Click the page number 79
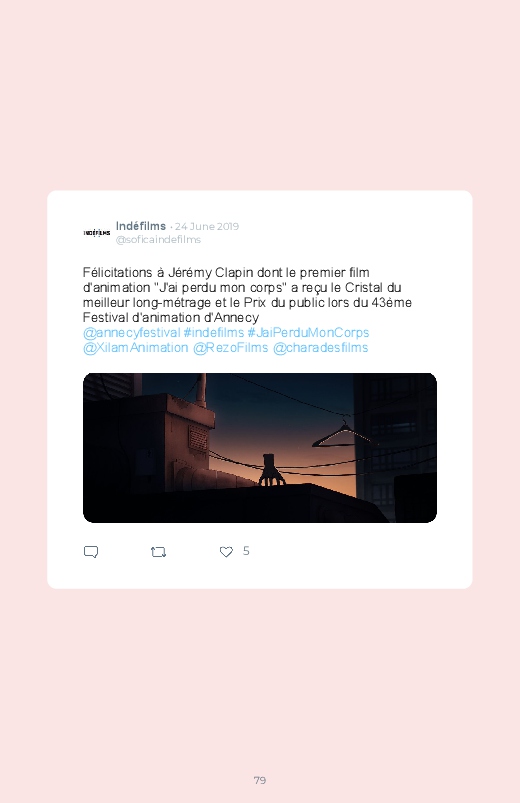Screen dimensions: 520x803 pyautogui.click(x=260, y=780)
